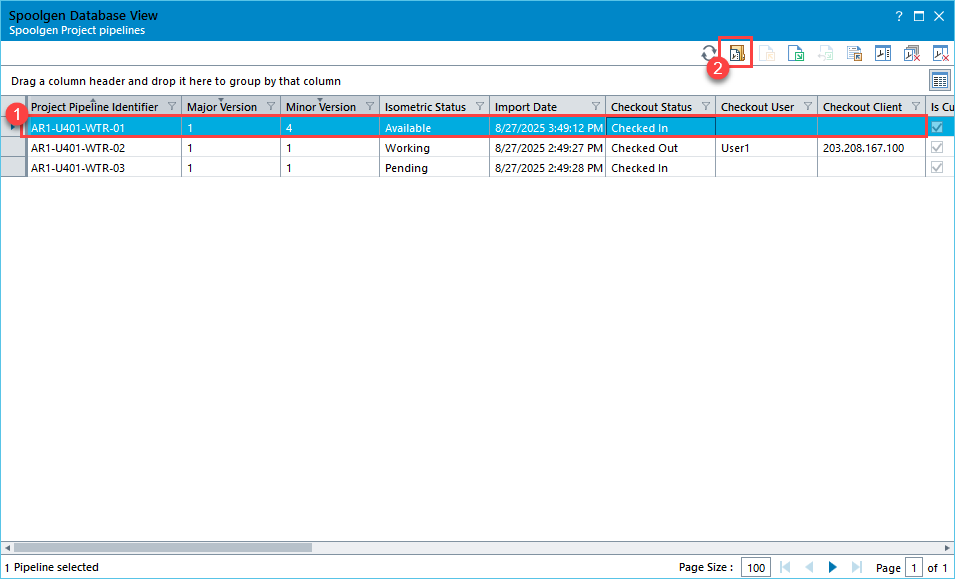
Task: Click the isometric list view icon
Action: tap(883, 54)
